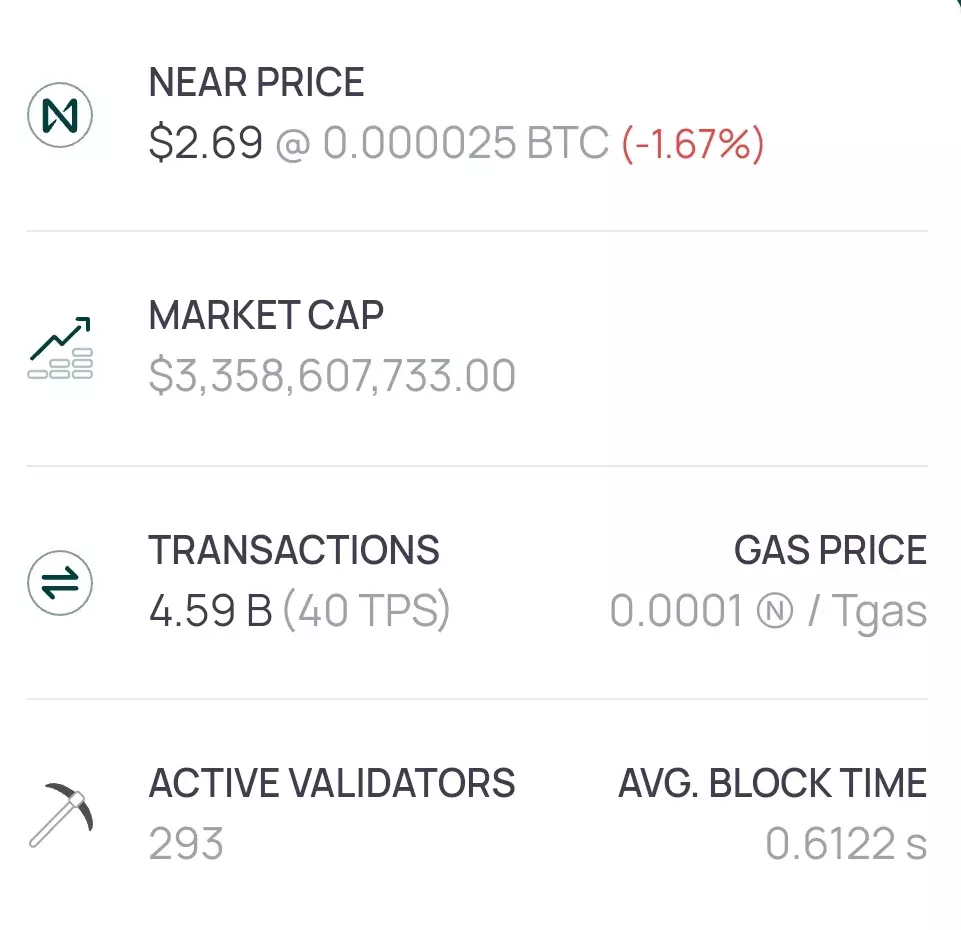Viewport: 961px width, 930px height.
Task: Select the NEAR PRICE heading
Action: click(256, 82)
